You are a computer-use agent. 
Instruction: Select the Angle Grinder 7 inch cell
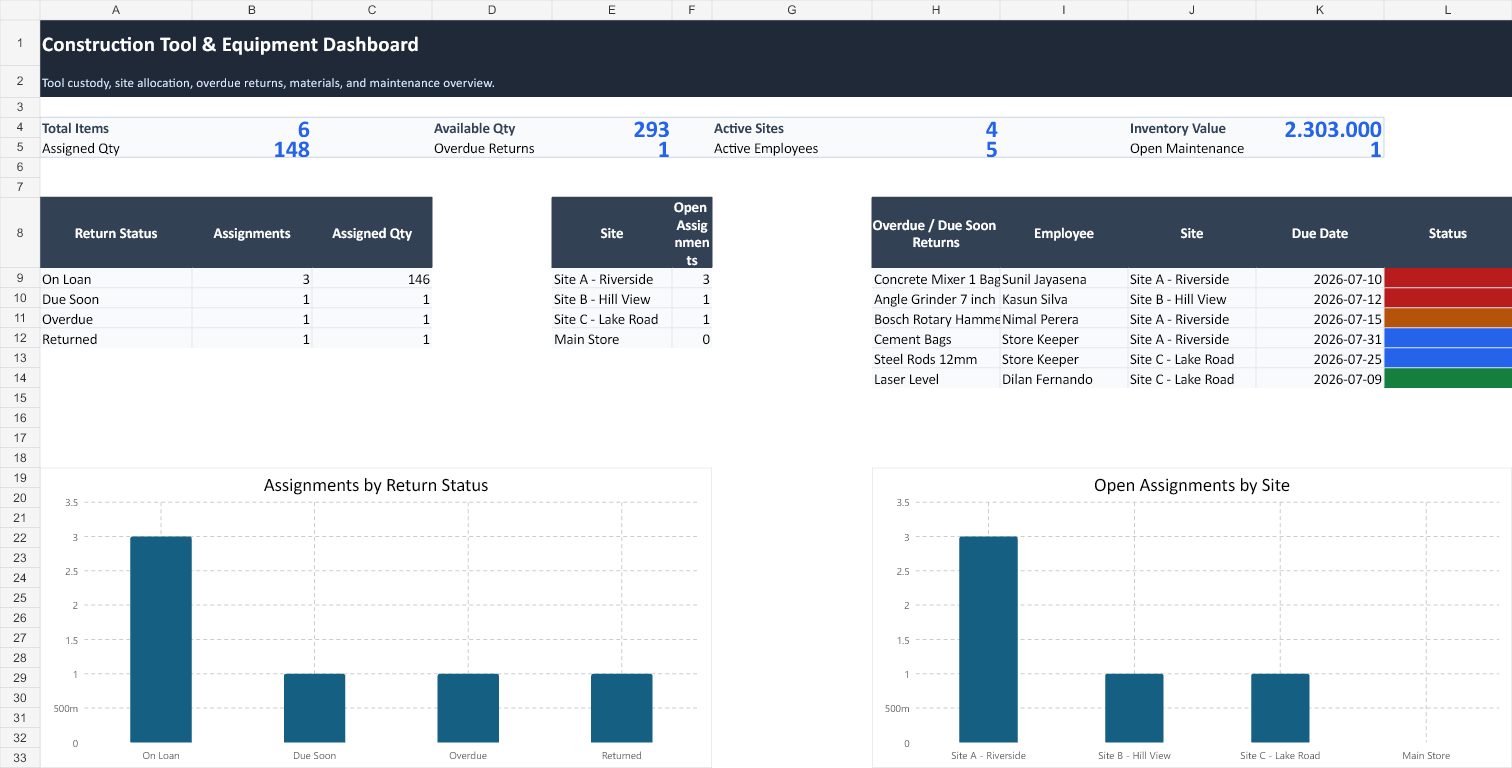coord(936,299)
